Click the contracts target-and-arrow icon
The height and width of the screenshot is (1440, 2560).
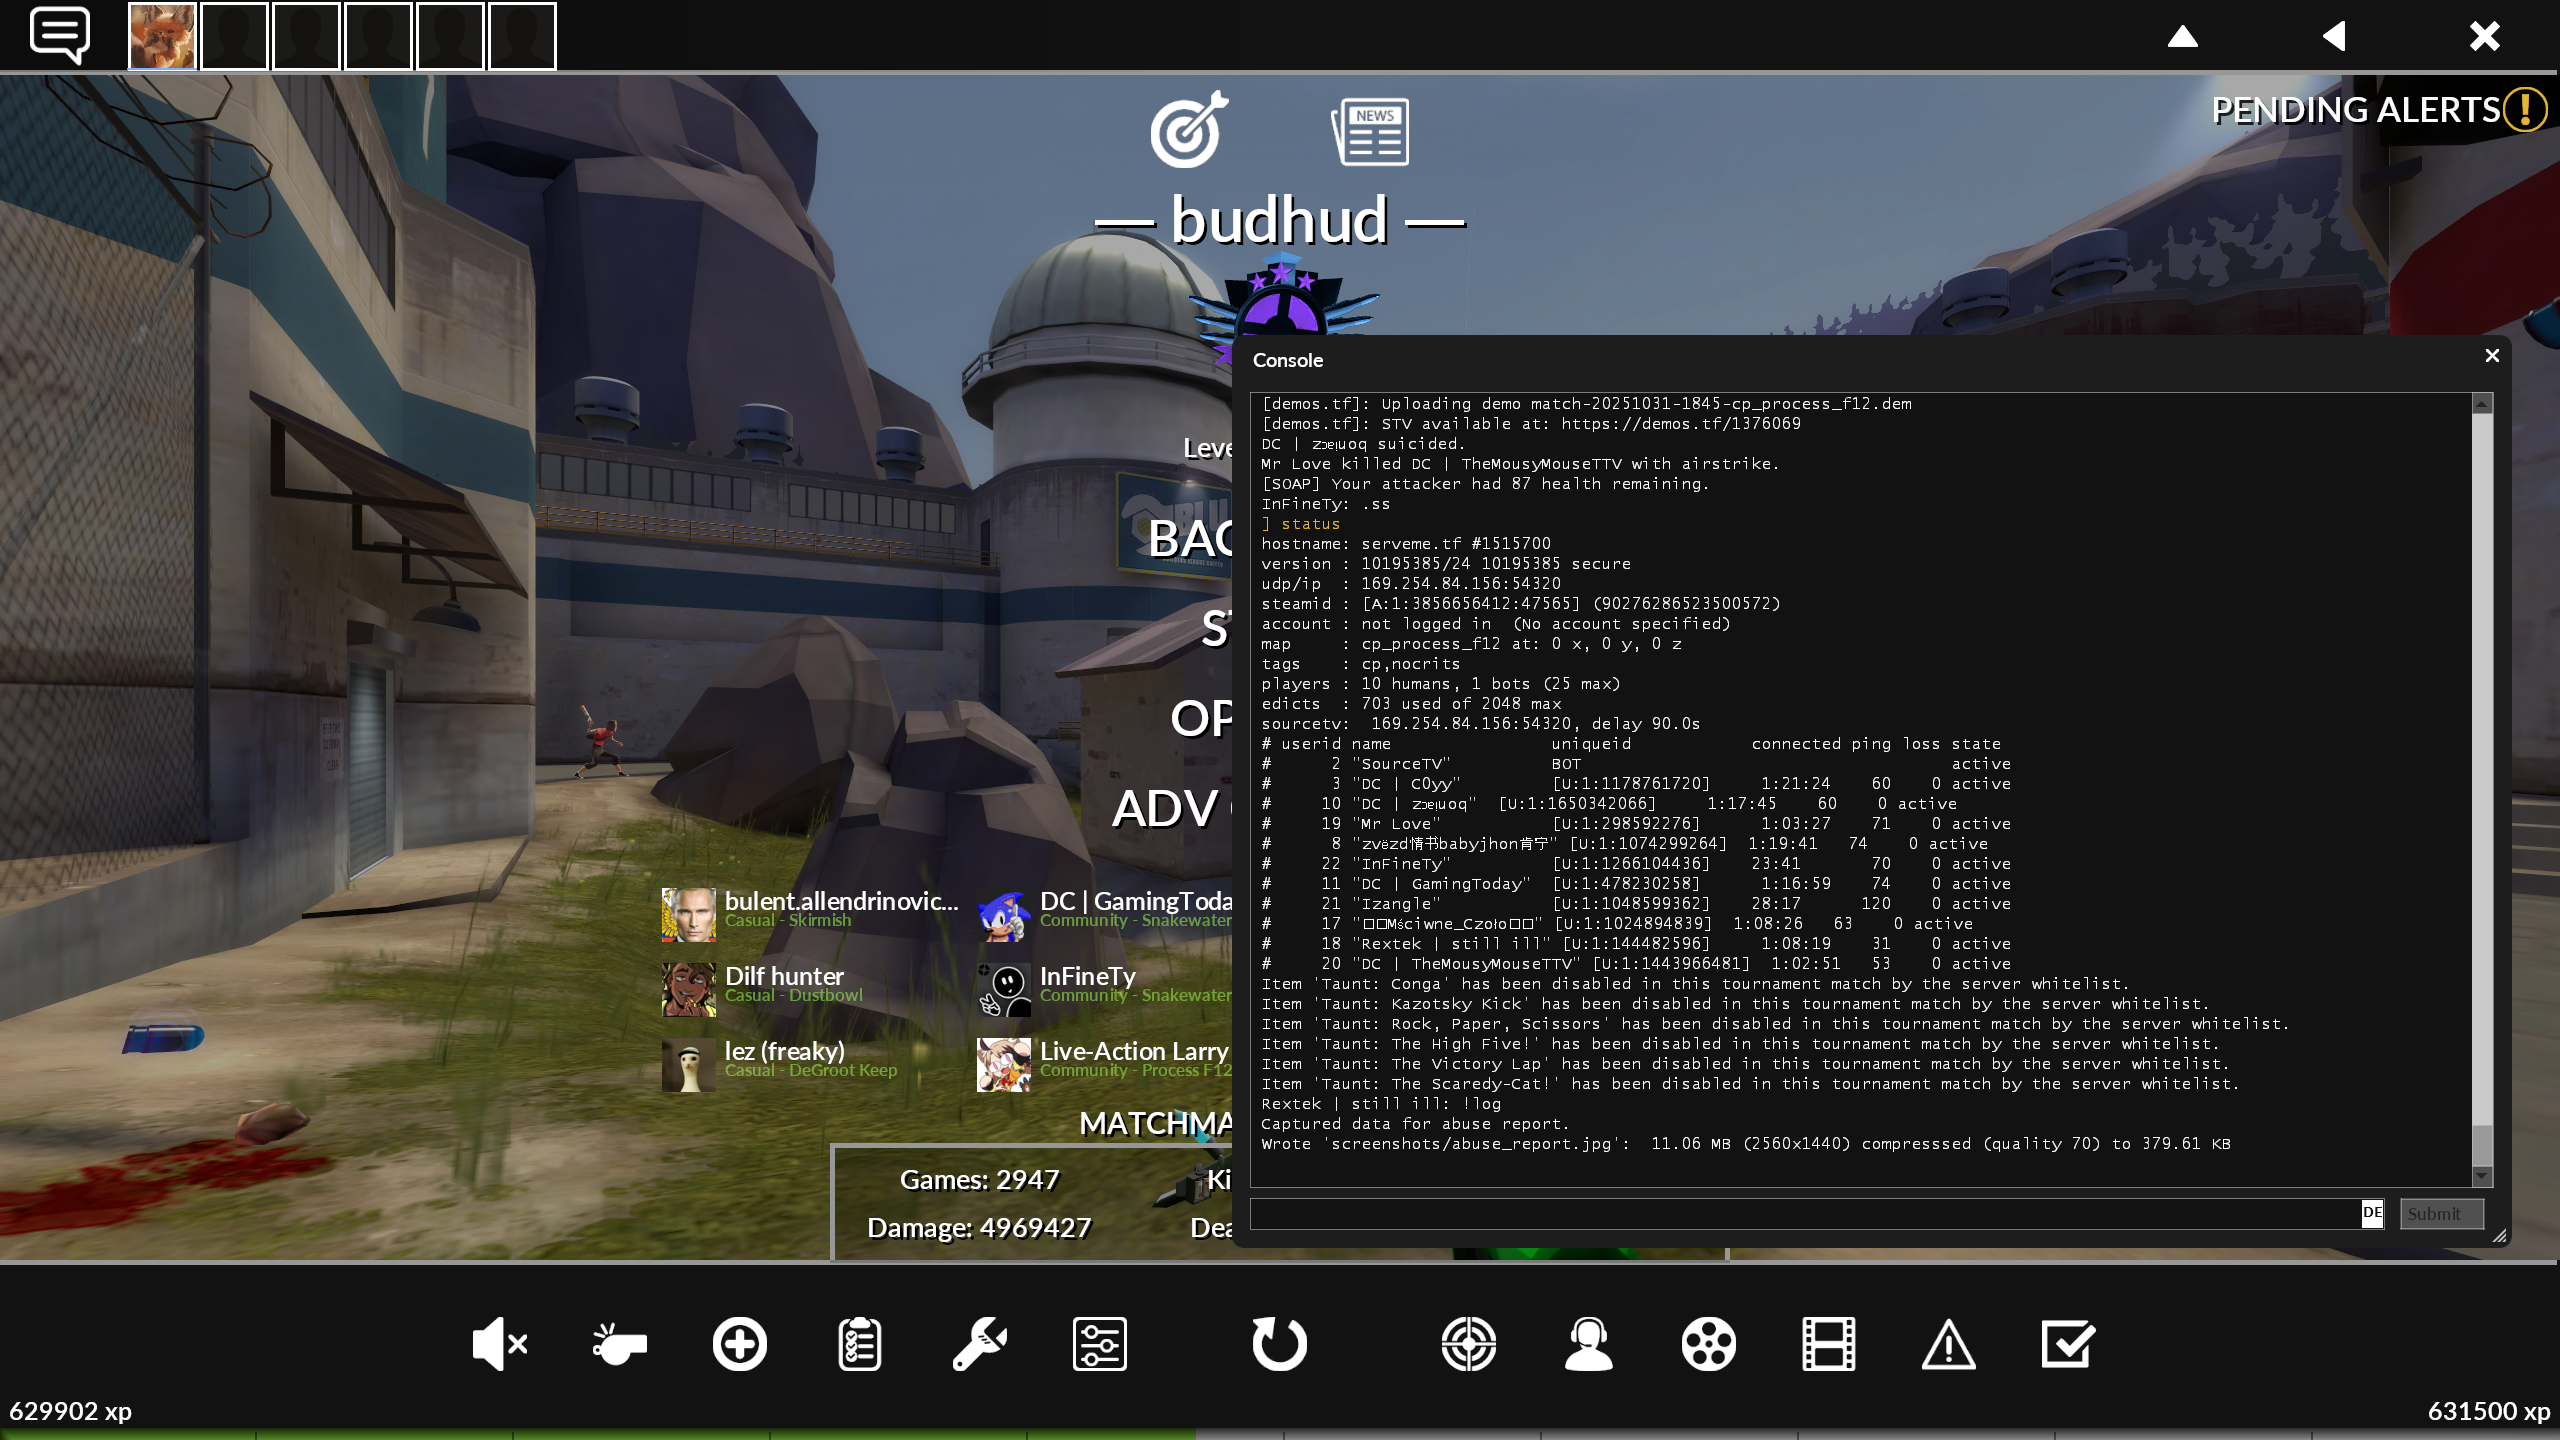click(x=1188, y=131)
